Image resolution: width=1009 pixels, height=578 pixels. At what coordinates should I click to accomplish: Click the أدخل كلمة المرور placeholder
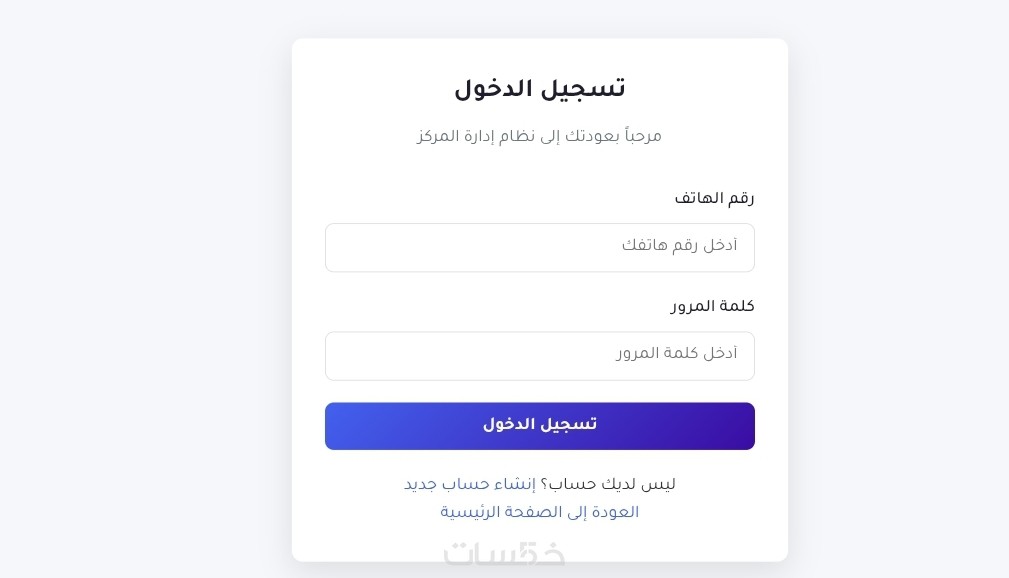point(676,353)
